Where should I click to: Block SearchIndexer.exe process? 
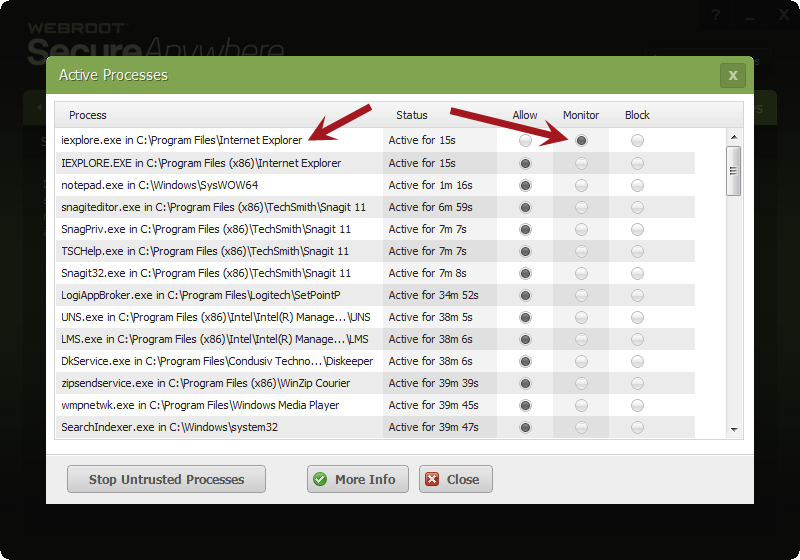[x=637, y=427]
